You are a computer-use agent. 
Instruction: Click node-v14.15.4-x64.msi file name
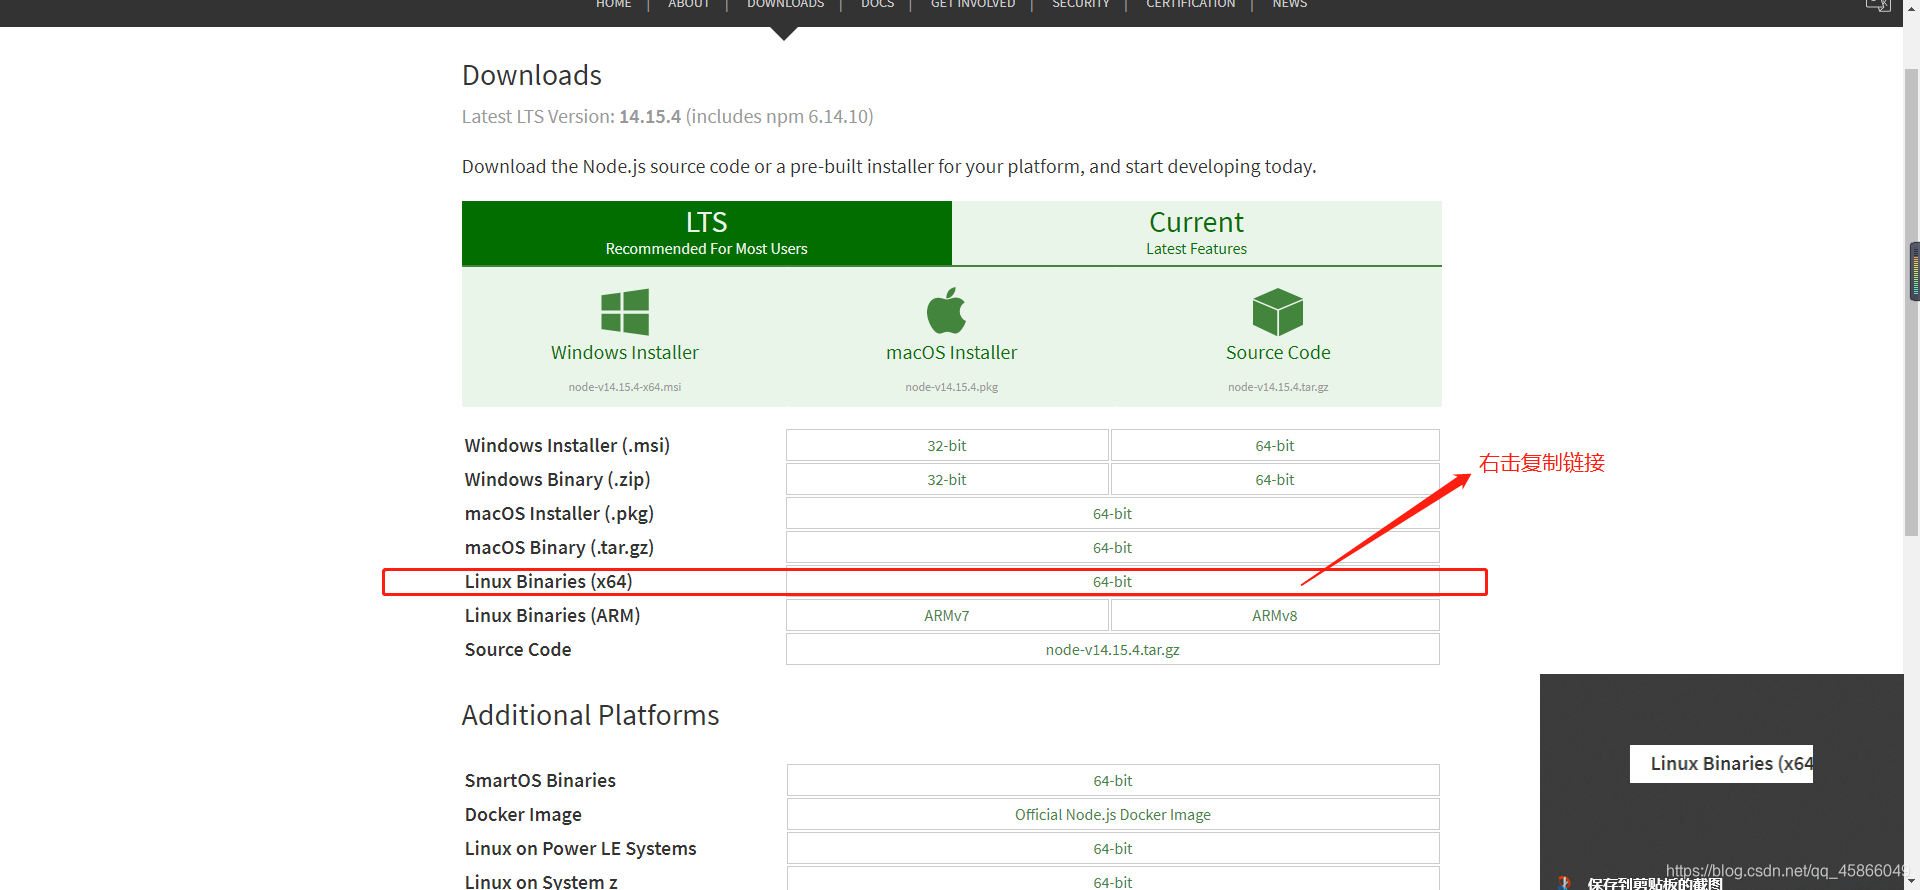click(625, 387)
